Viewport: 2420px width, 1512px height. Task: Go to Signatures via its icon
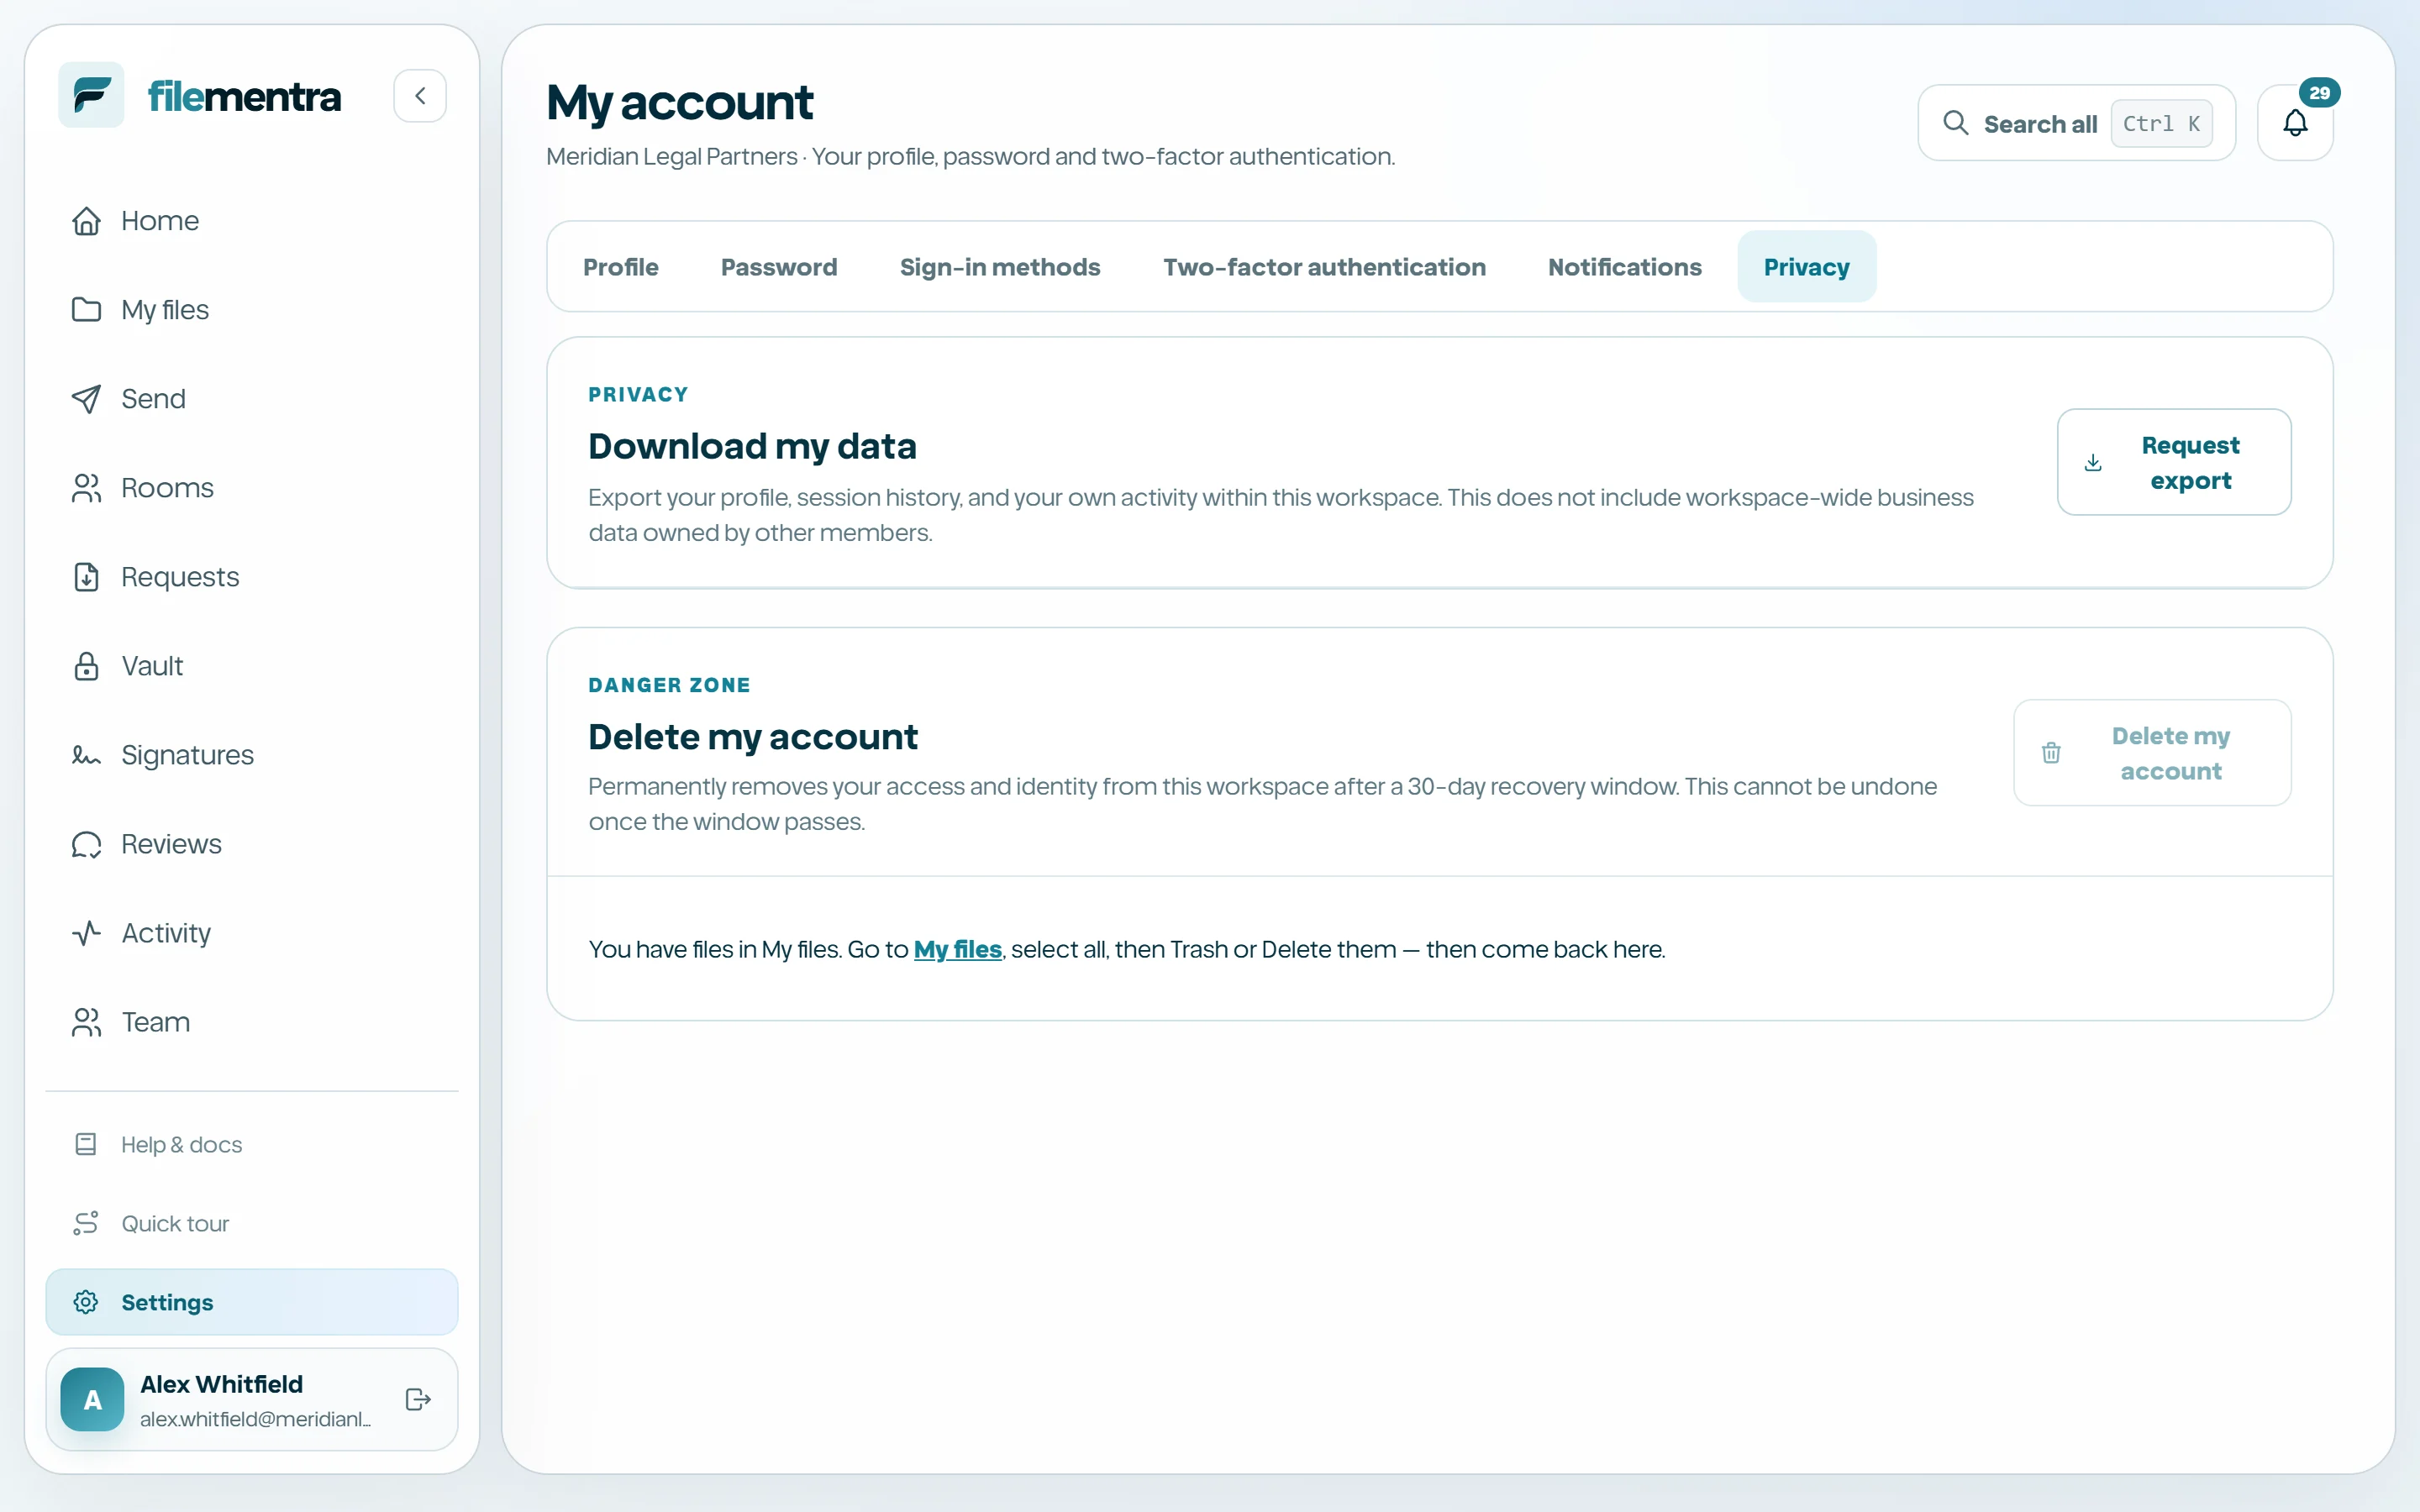[87, 755]
